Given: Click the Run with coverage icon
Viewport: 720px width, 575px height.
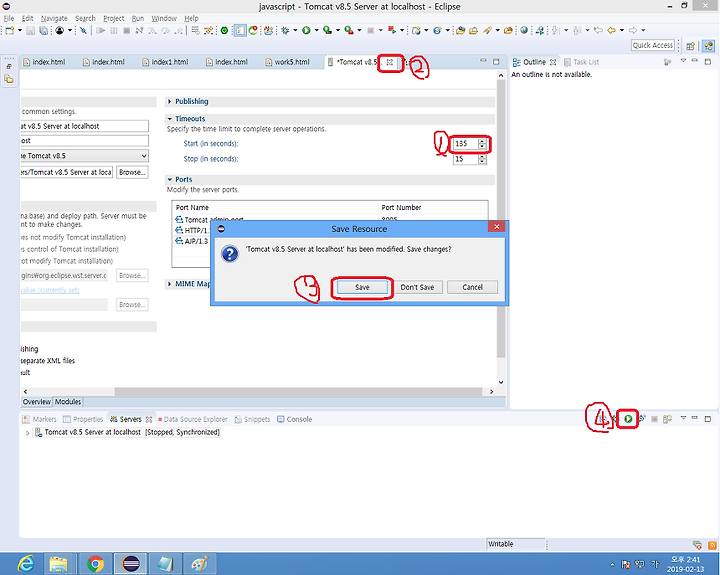Looking at the screenshot, I should point(327,30).
